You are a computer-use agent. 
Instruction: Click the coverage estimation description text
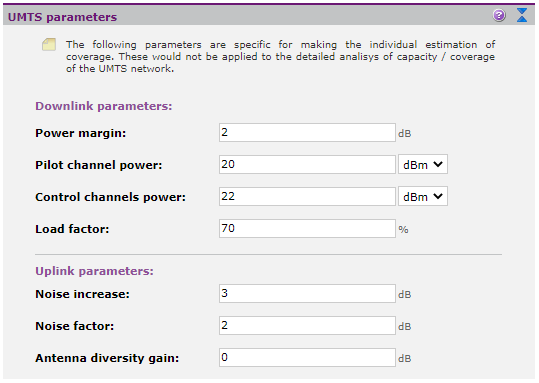[280, 56]
